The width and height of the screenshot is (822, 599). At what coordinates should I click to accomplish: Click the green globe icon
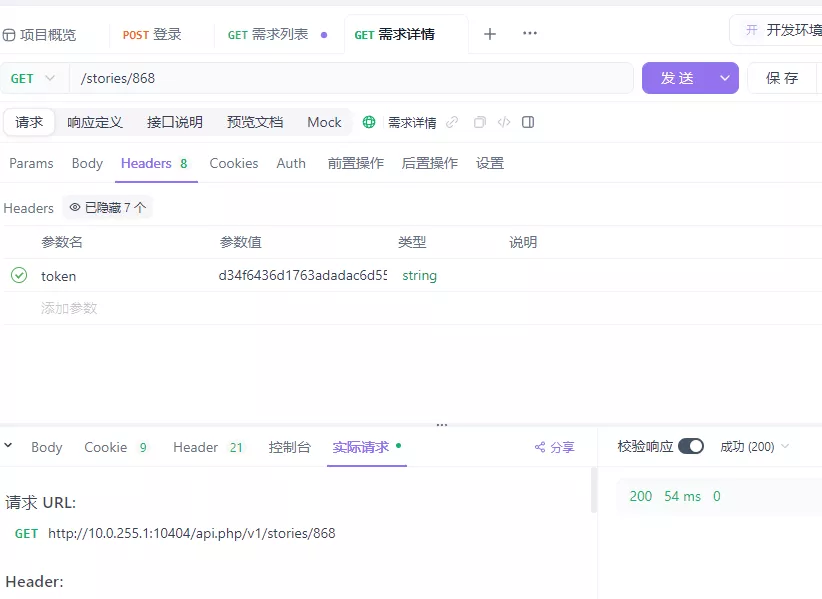click(x=369, y=122)
